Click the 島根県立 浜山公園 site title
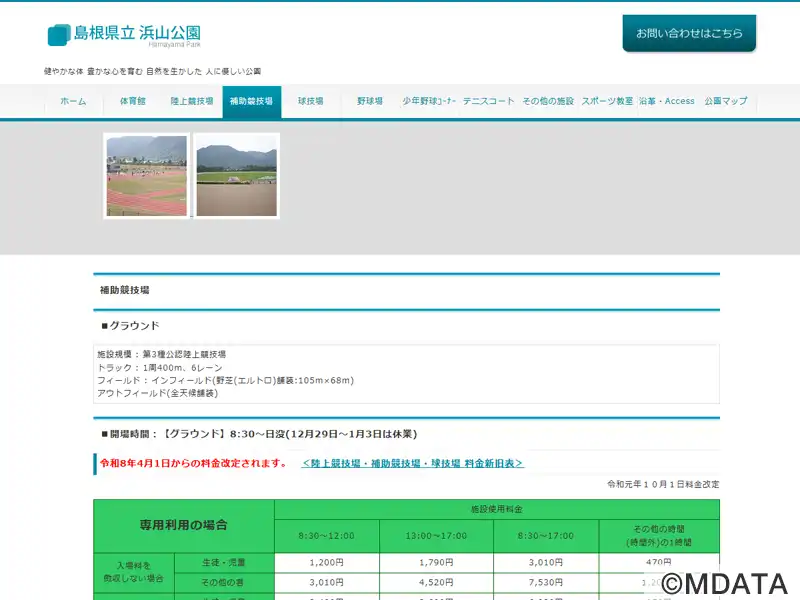The width and height of the screenshot is (800, 600). tap(137, 33)
